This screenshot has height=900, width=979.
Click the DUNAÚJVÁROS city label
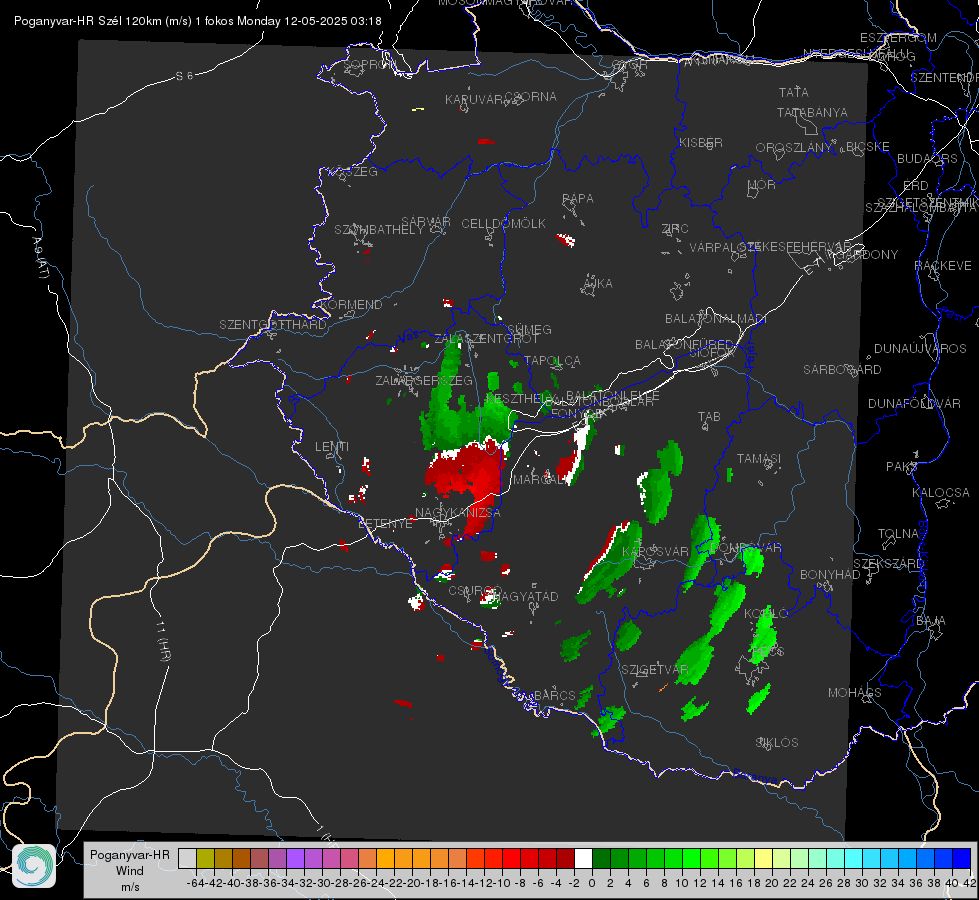[x=920, y=349]
